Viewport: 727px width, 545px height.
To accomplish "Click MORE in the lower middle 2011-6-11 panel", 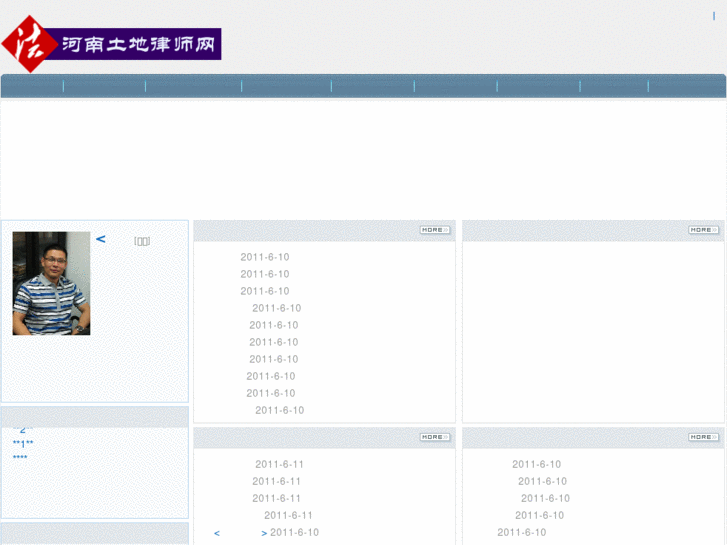I will click(x=435, y=437).
